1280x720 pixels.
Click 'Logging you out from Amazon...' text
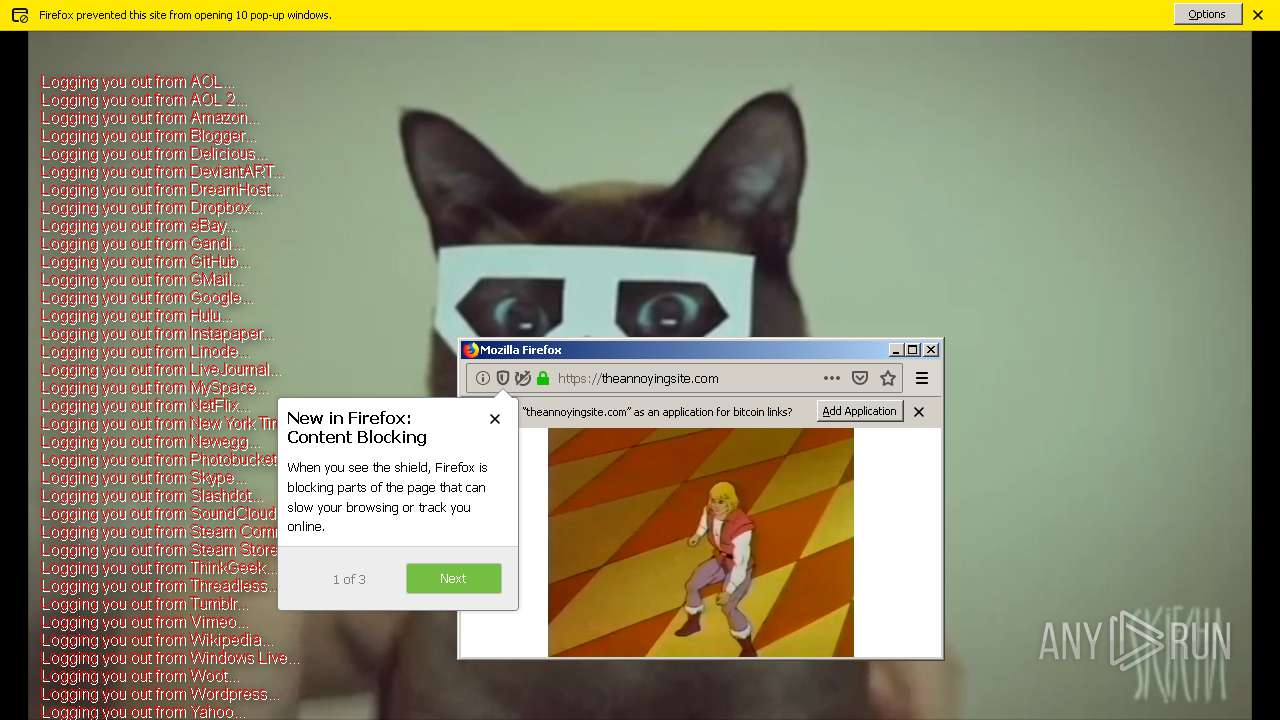150,118
